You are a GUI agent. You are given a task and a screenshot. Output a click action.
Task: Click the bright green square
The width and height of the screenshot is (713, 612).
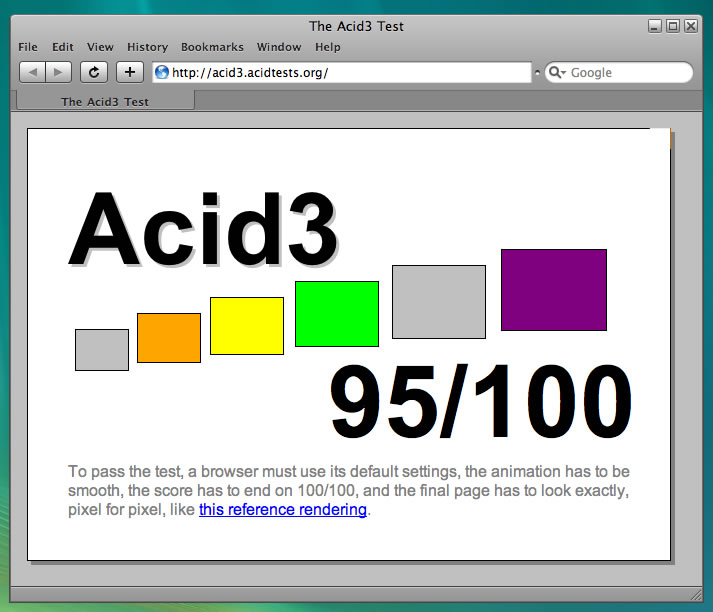tap(336, 314)
